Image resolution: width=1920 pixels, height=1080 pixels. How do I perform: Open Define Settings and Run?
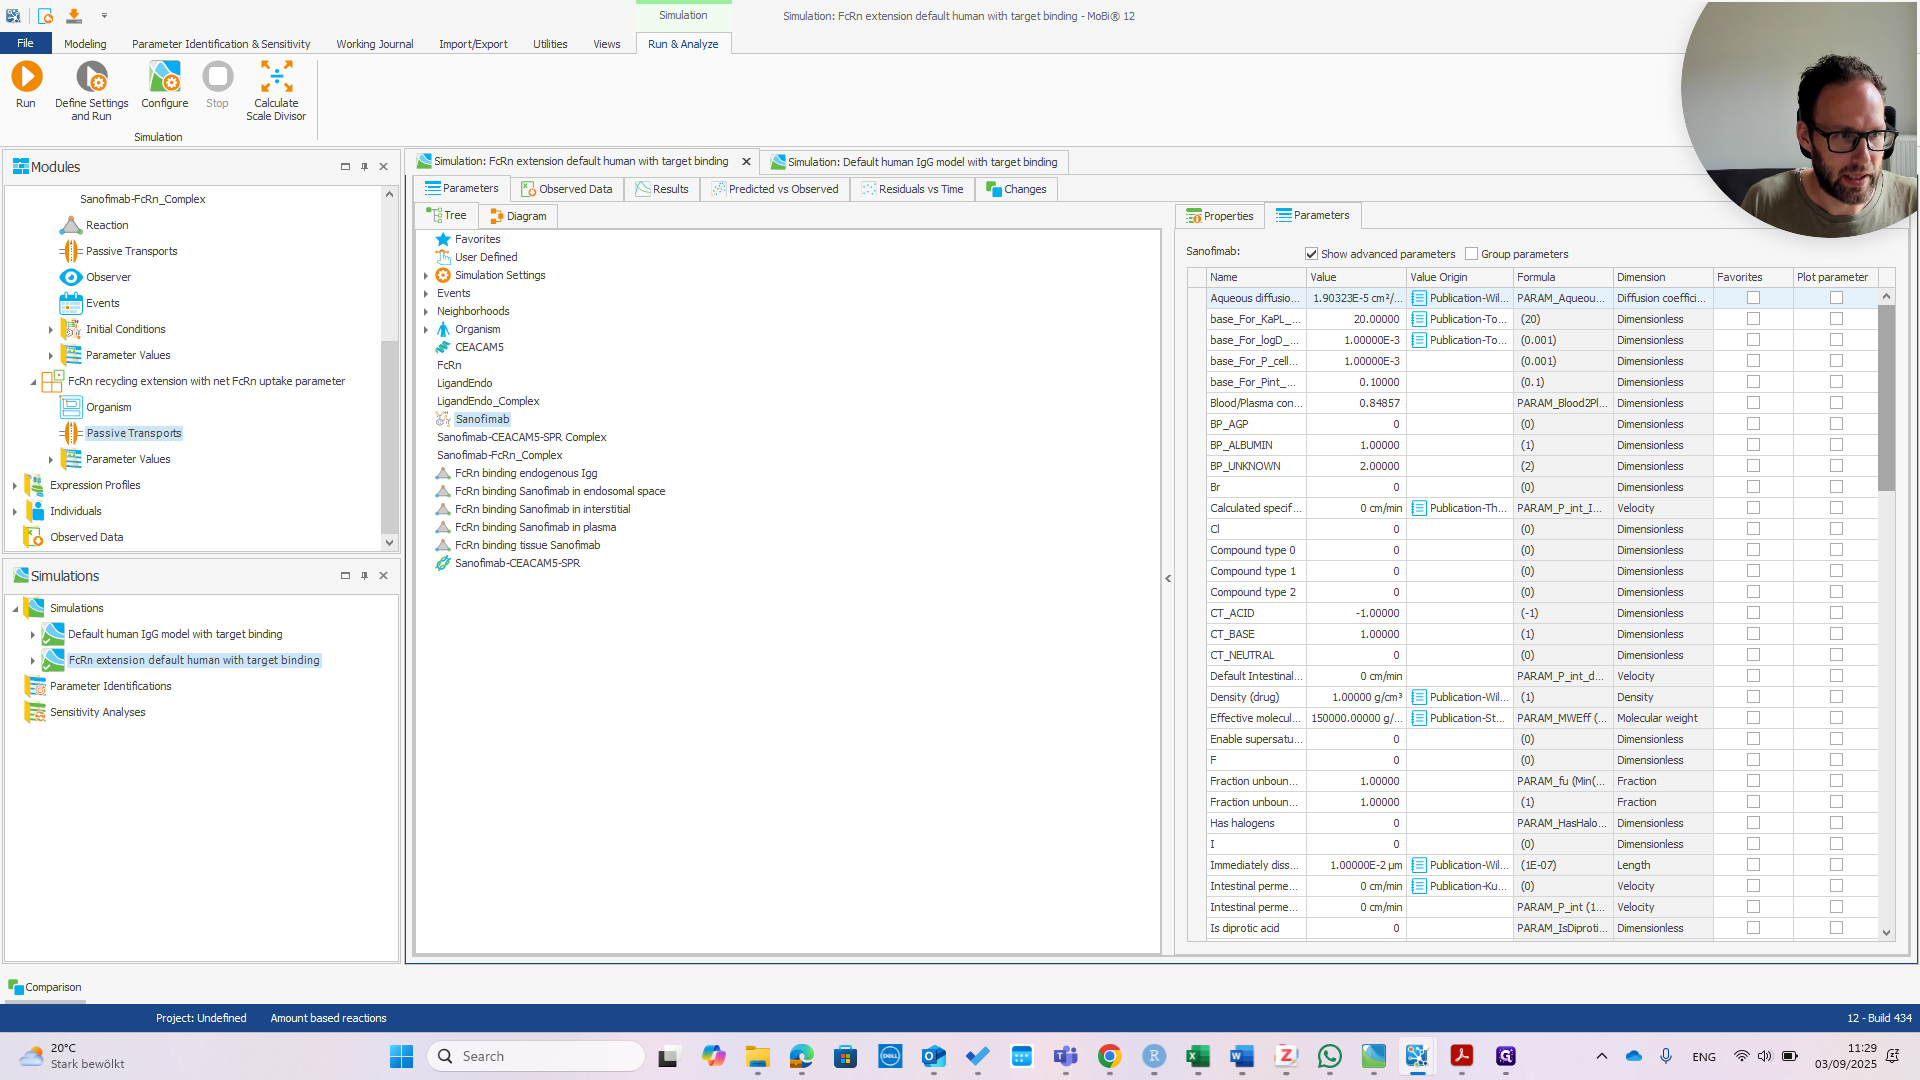click(x=91, y=78)
